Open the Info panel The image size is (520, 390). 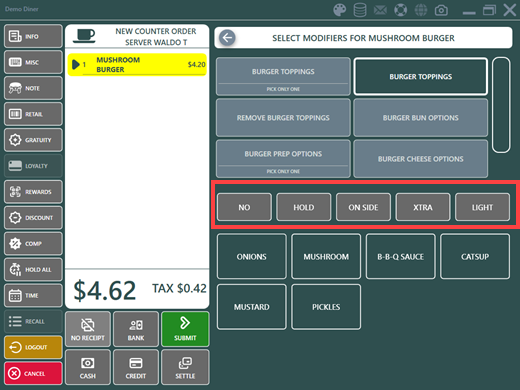coord(33,36)
